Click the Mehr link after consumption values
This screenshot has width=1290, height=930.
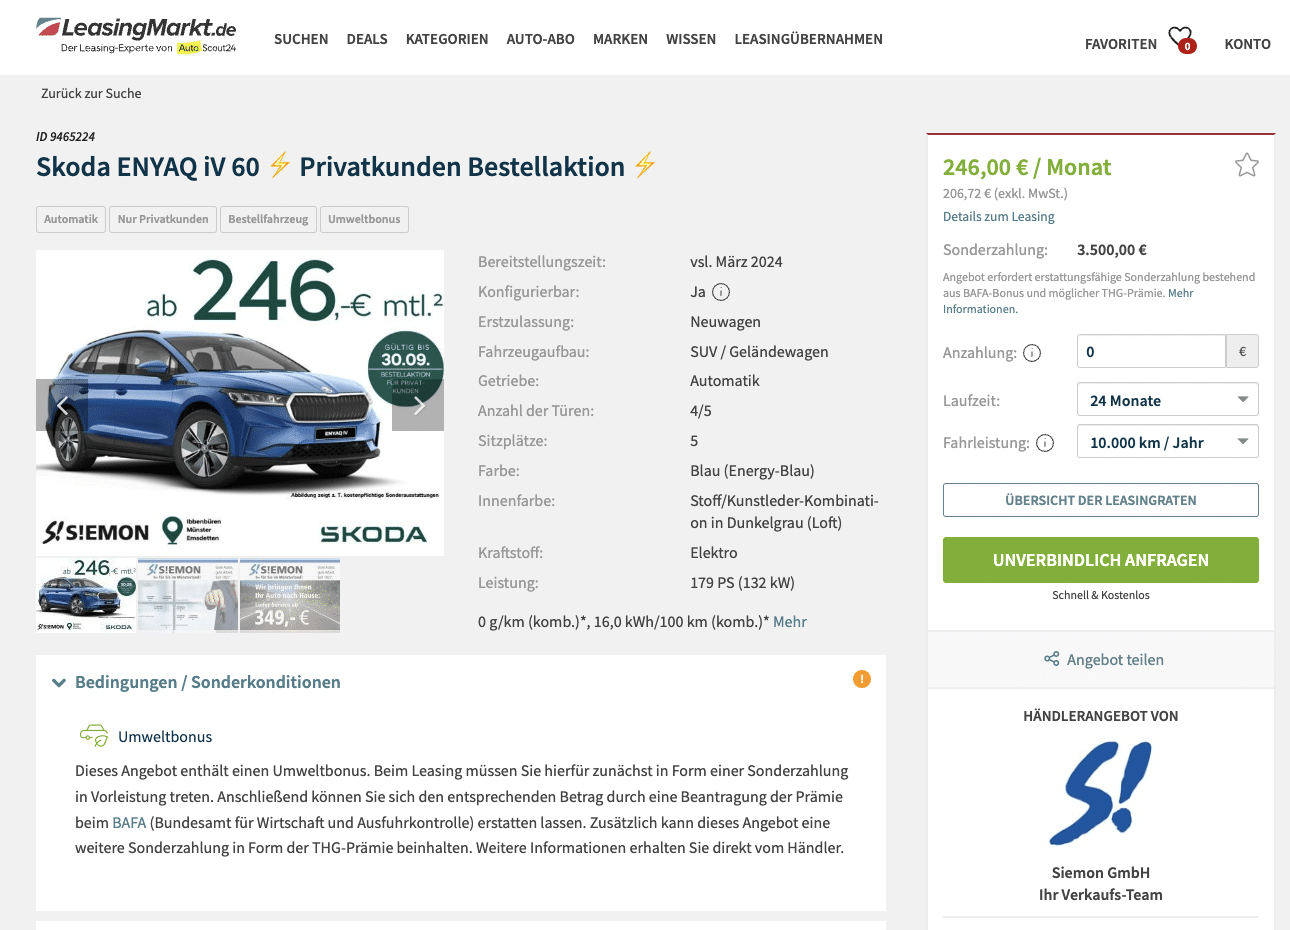789,622
